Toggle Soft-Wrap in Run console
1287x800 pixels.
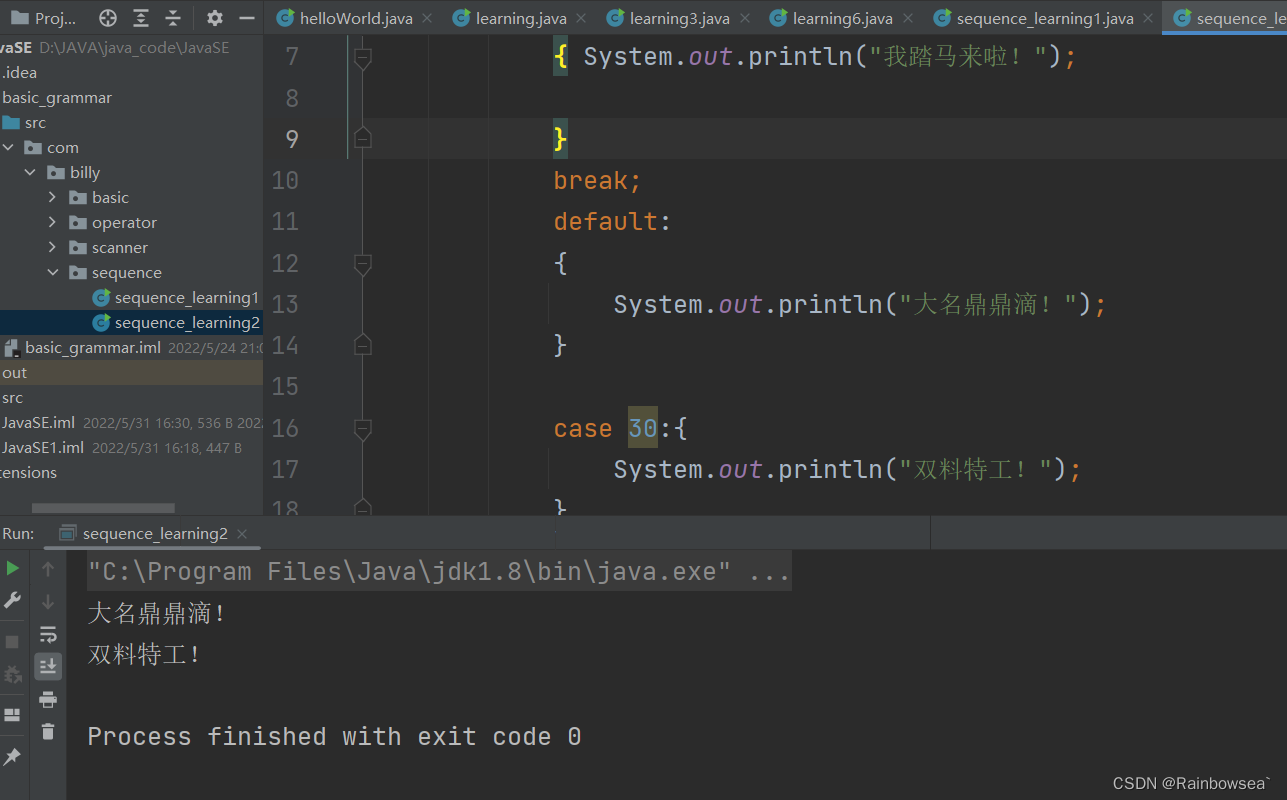coord(47,634)
